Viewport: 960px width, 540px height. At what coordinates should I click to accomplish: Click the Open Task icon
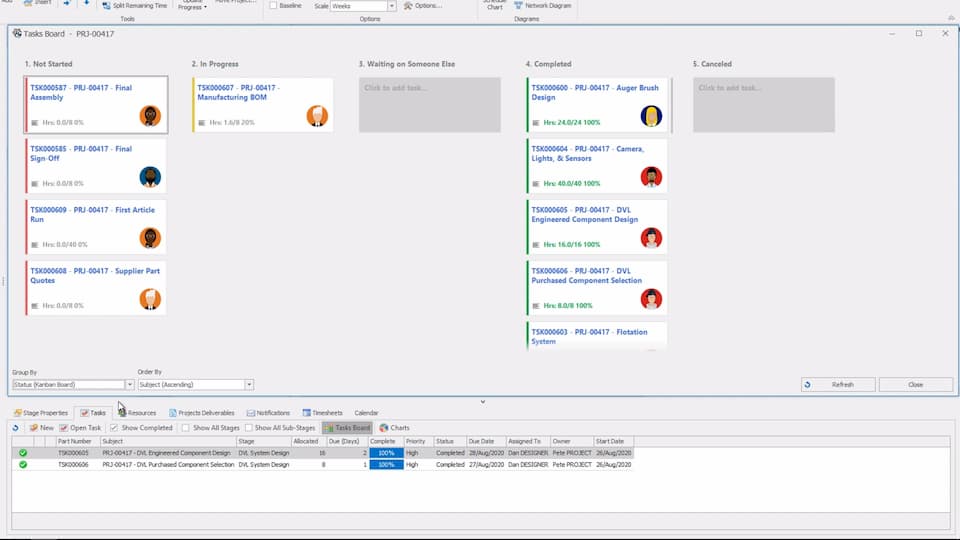[x=64, y=428]
